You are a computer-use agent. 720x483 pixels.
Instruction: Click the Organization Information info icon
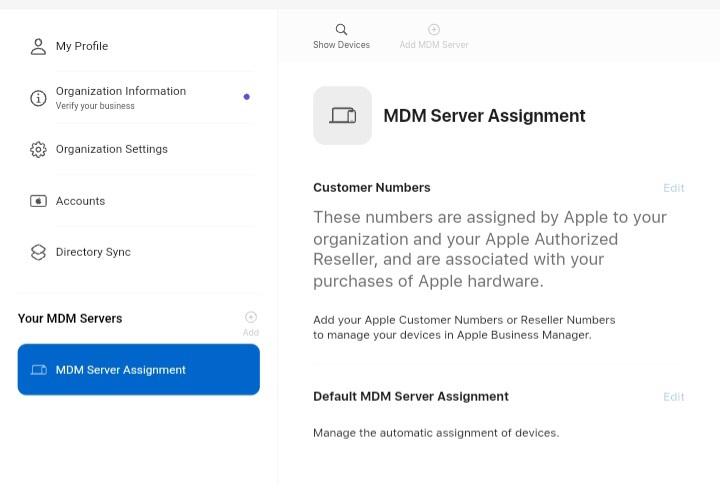point(39,98)
